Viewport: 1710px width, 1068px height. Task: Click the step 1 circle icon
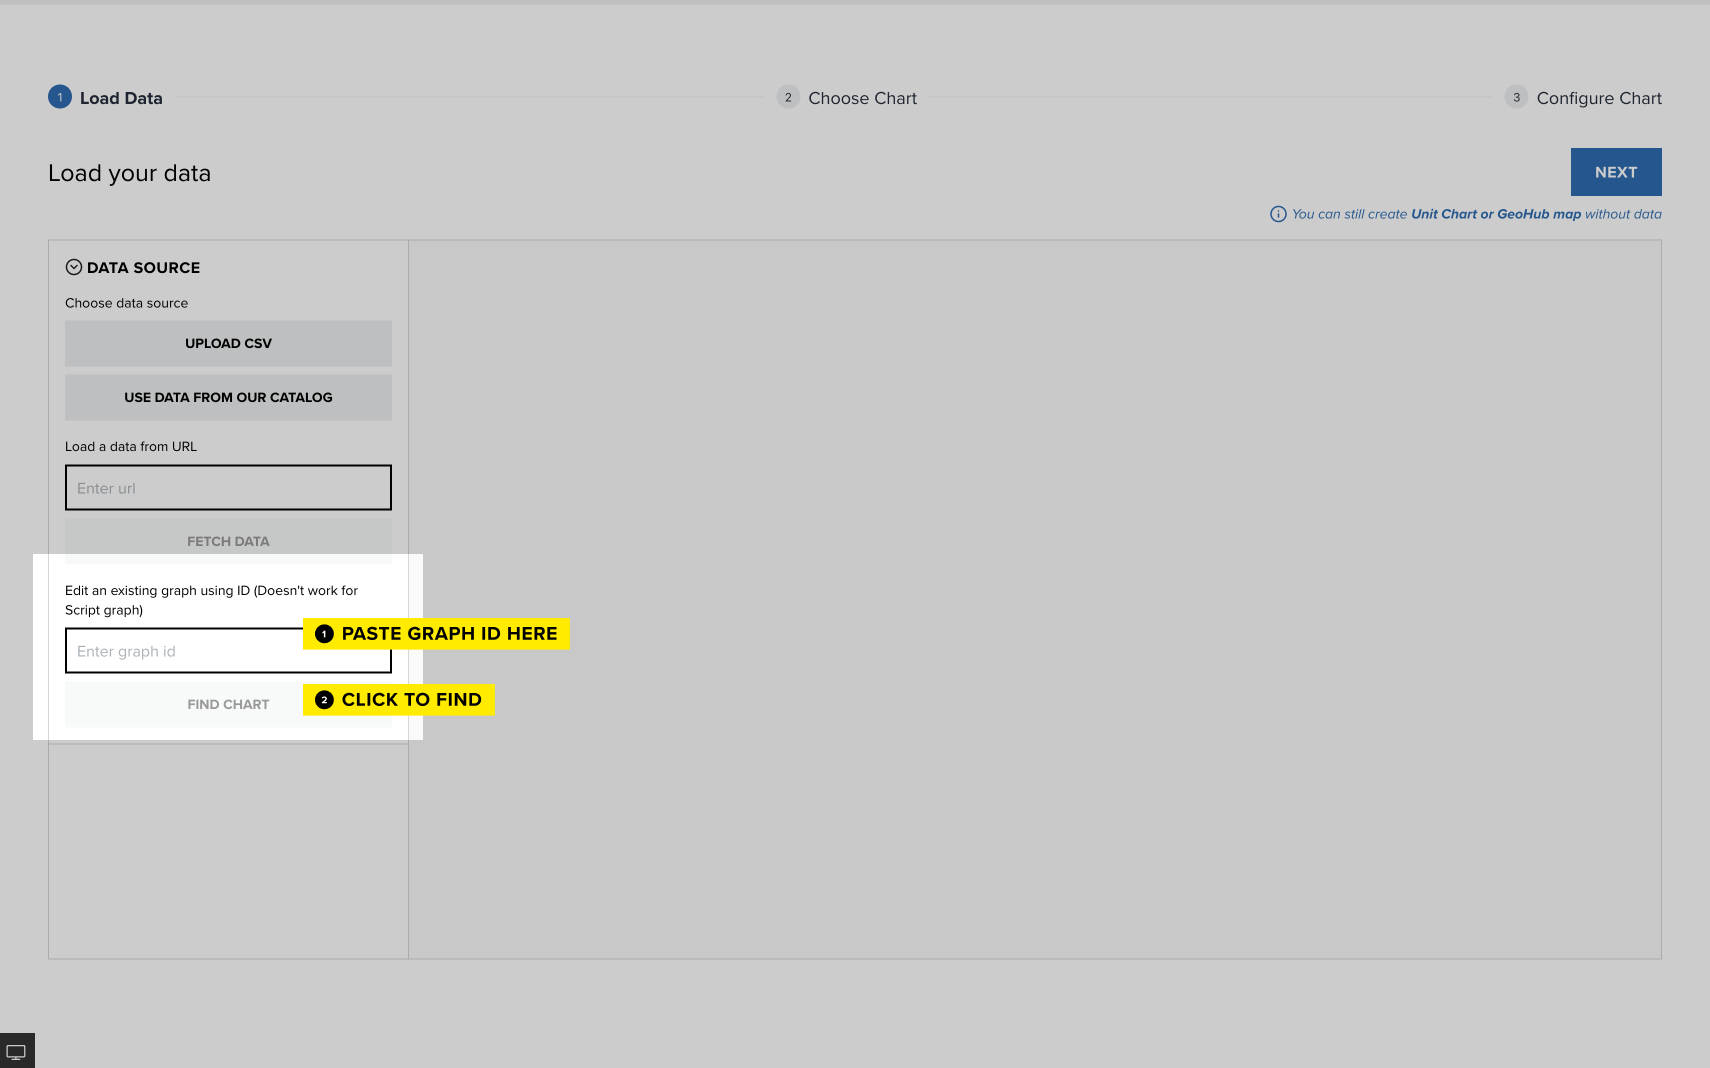(x=60, y=97)
